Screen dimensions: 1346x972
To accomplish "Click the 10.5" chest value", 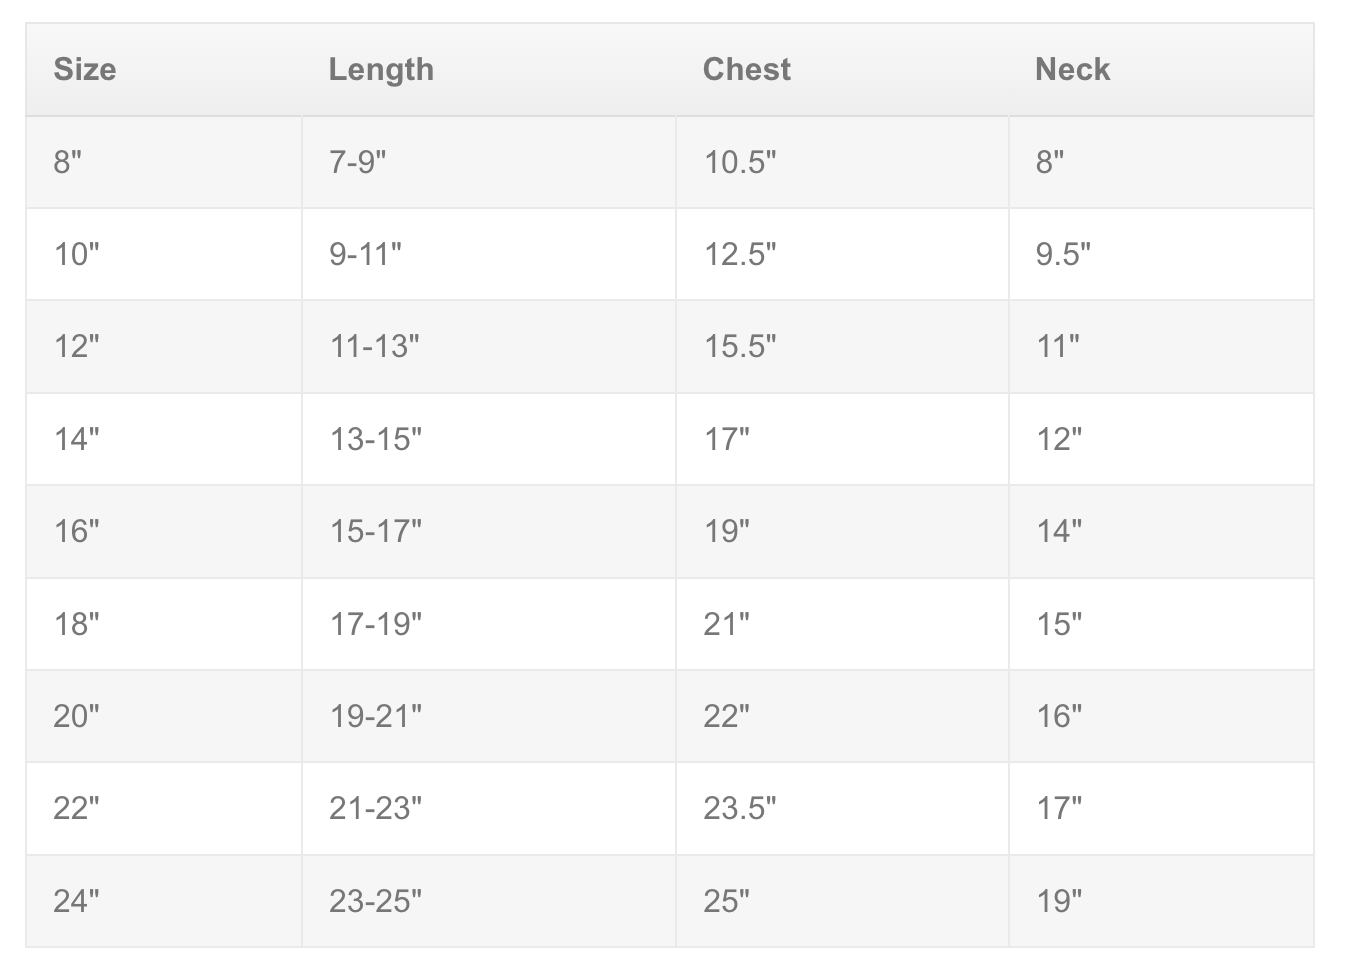I will (740, 162).
